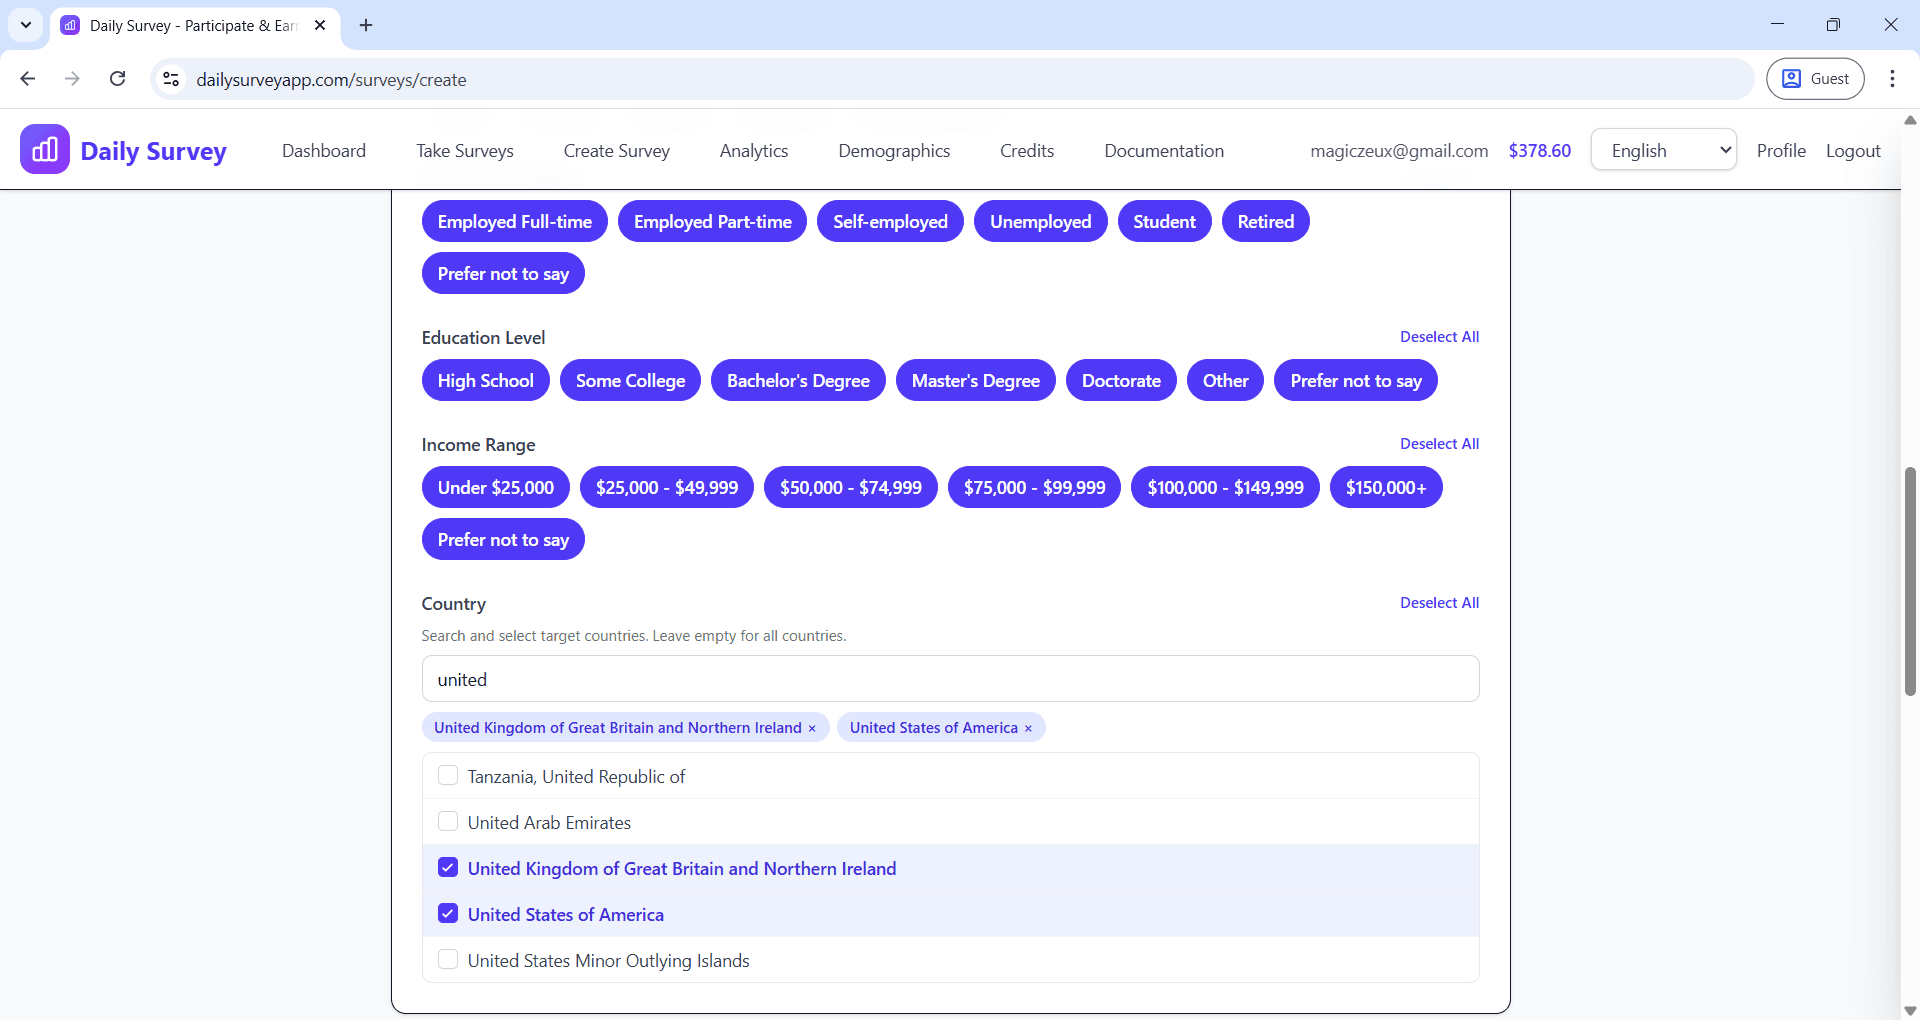
Task: Check the United Arab Emirates checkbox
Action: pos(448,821)
